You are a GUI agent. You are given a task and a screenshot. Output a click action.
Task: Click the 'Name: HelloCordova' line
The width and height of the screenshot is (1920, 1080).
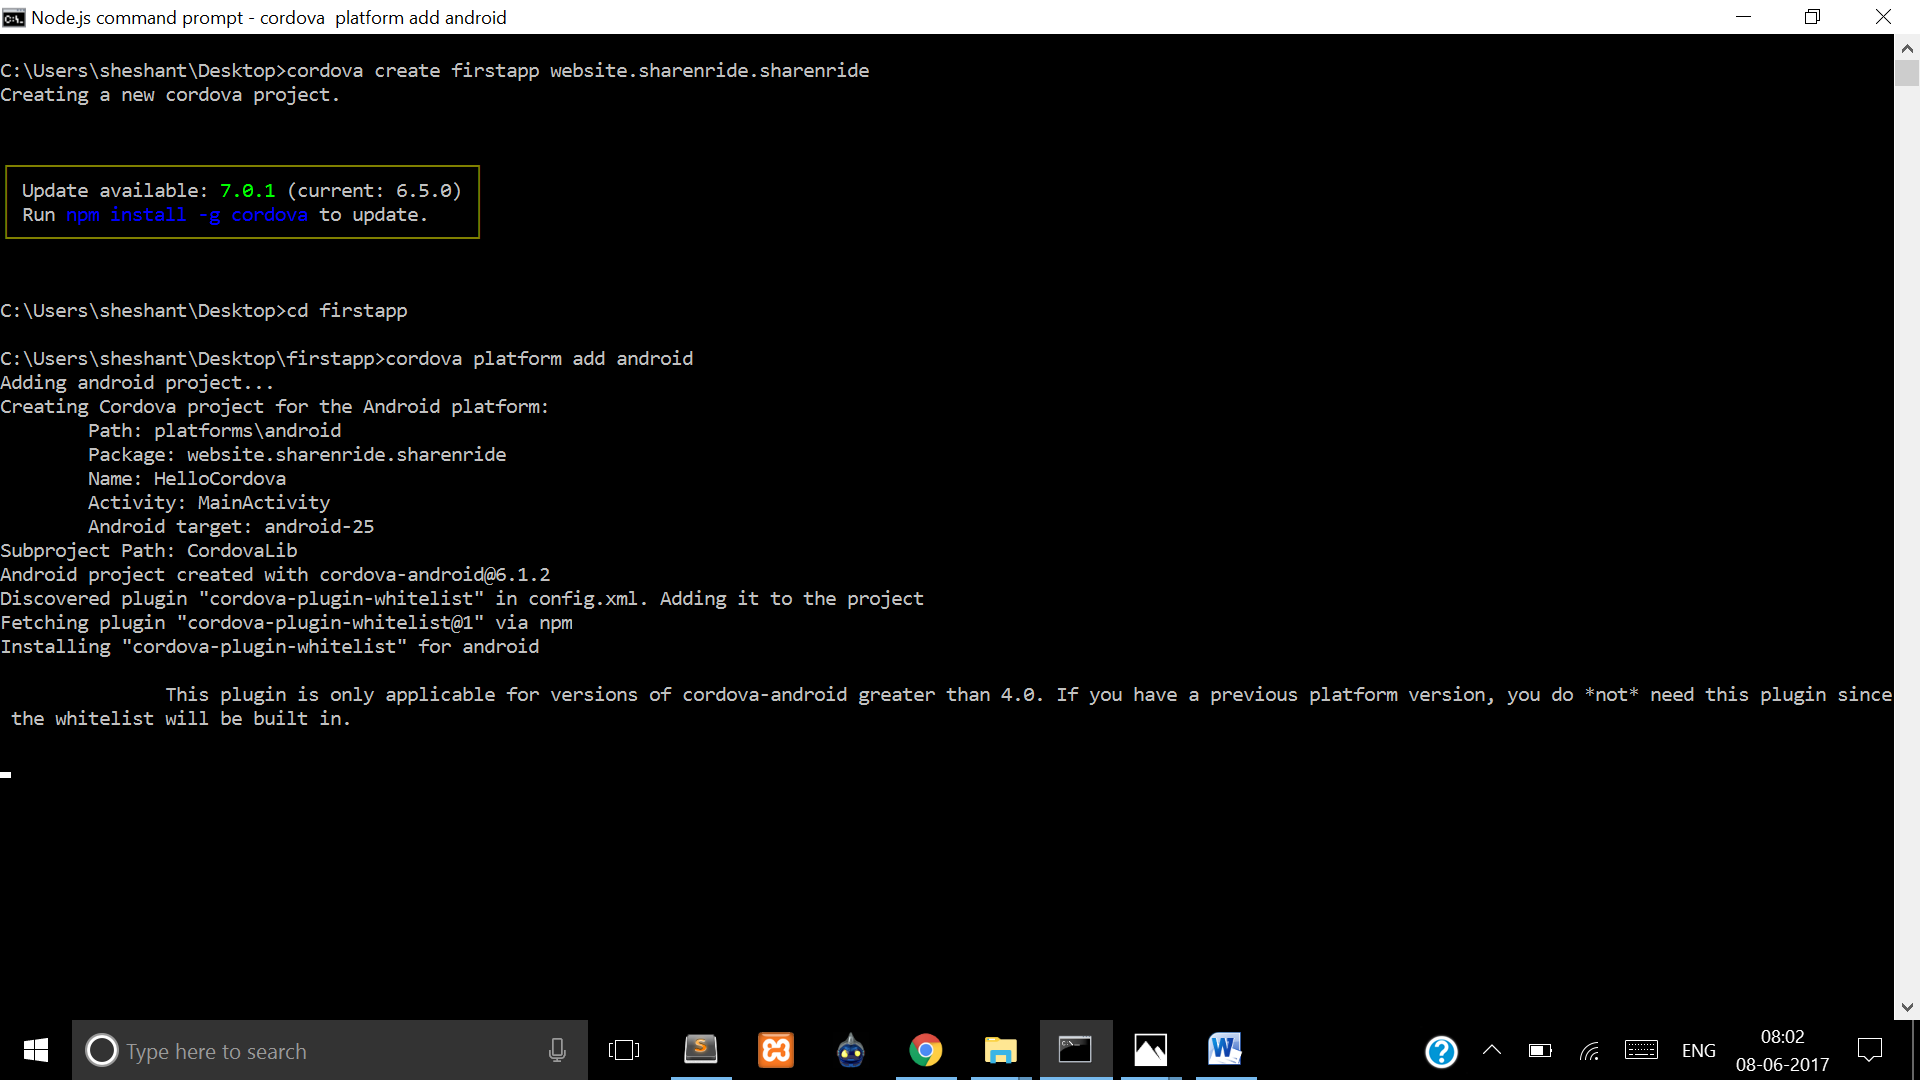(x=187, y=479)
